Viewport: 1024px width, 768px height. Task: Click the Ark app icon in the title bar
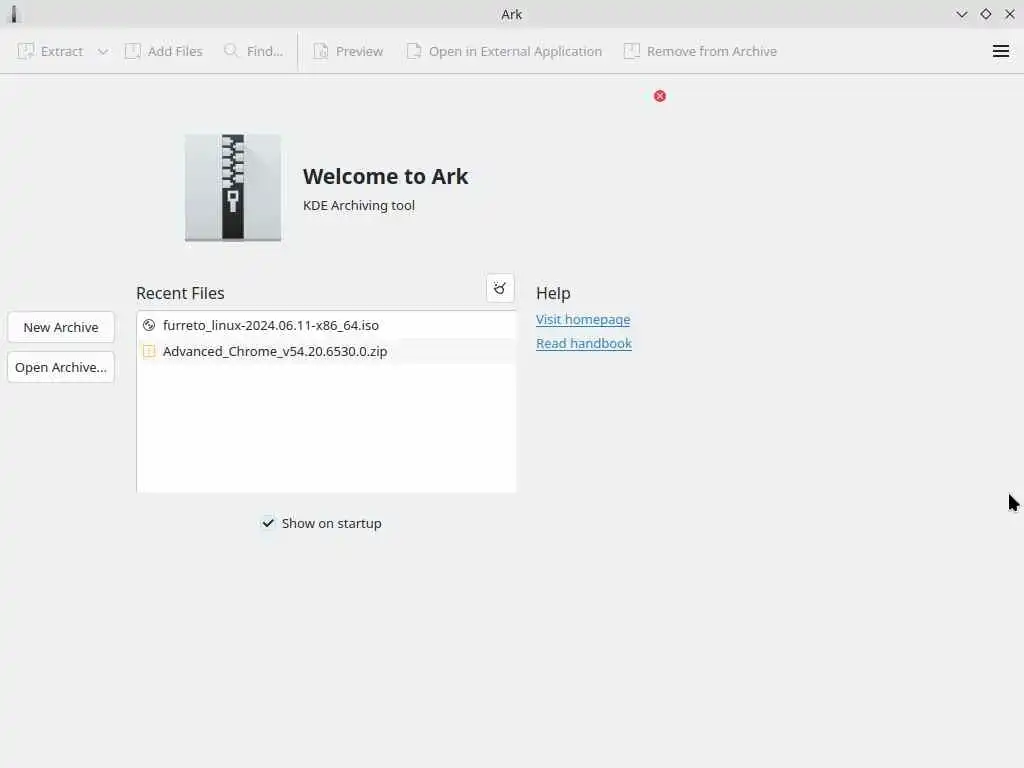[14, 14]
